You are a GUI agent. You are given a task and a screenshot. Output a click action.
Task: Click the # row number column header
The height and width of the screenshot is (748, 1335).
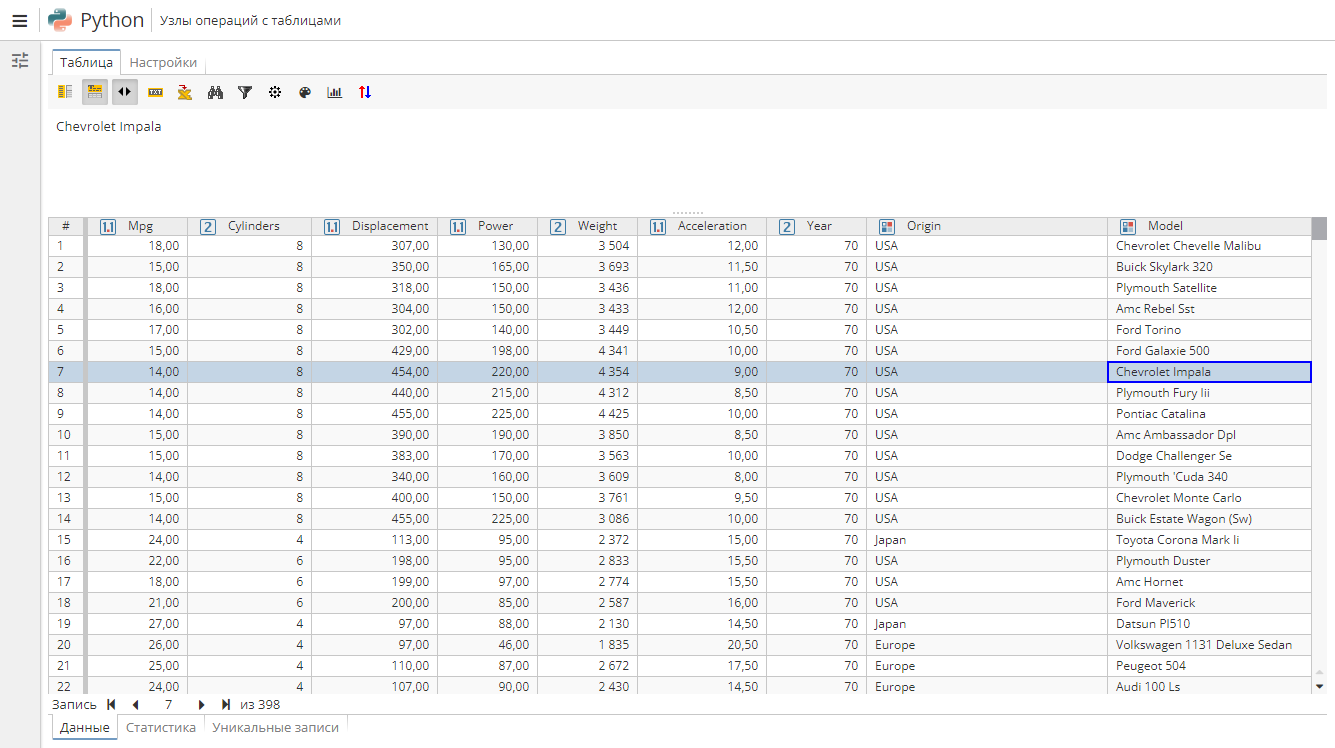pos(66,226)
